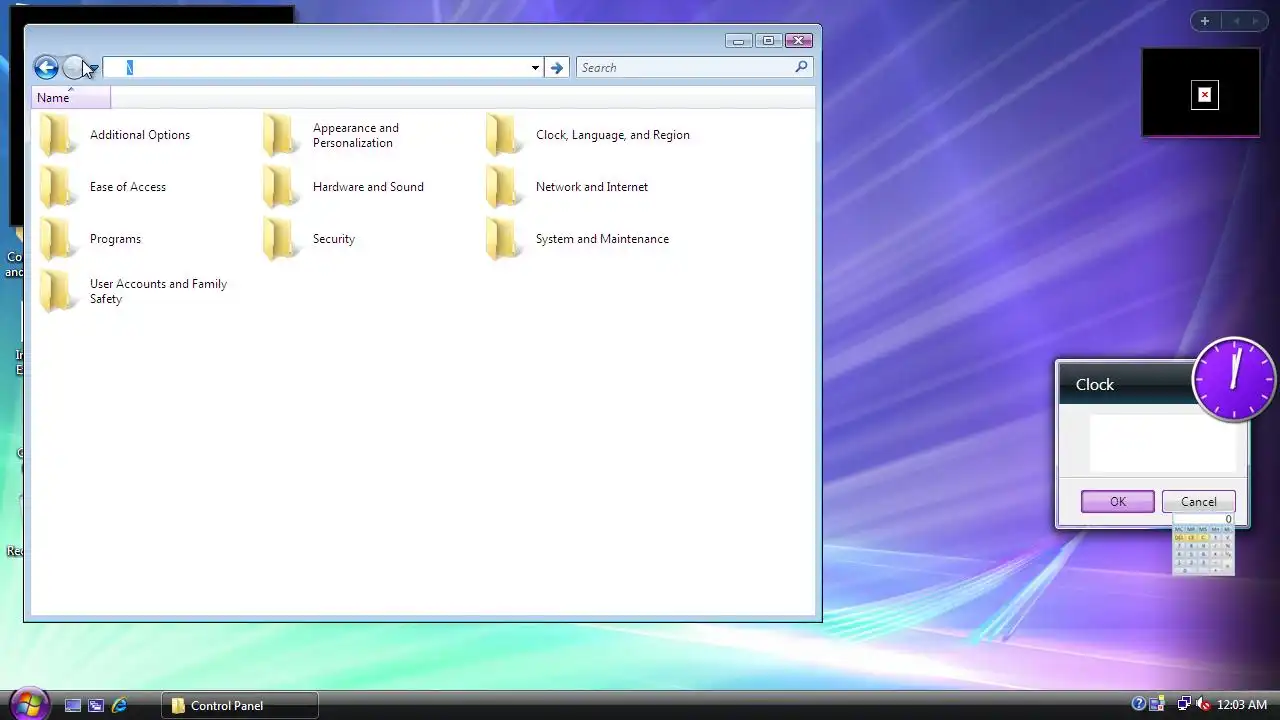The width and height of the screenshot is (1280, 720).
Task: Click the network tray icon
Action: [1184, 705]
